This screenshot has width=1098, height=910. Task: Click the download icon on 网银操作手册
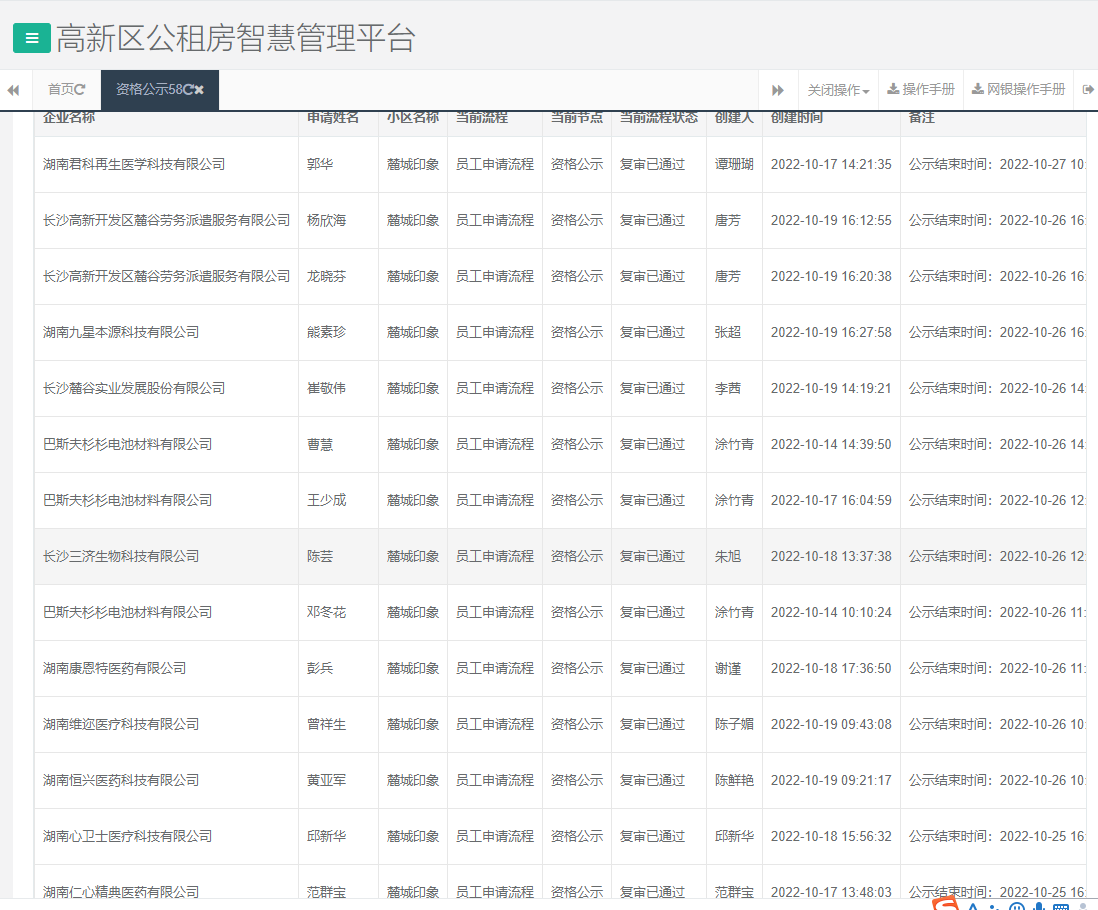(977, 89)
